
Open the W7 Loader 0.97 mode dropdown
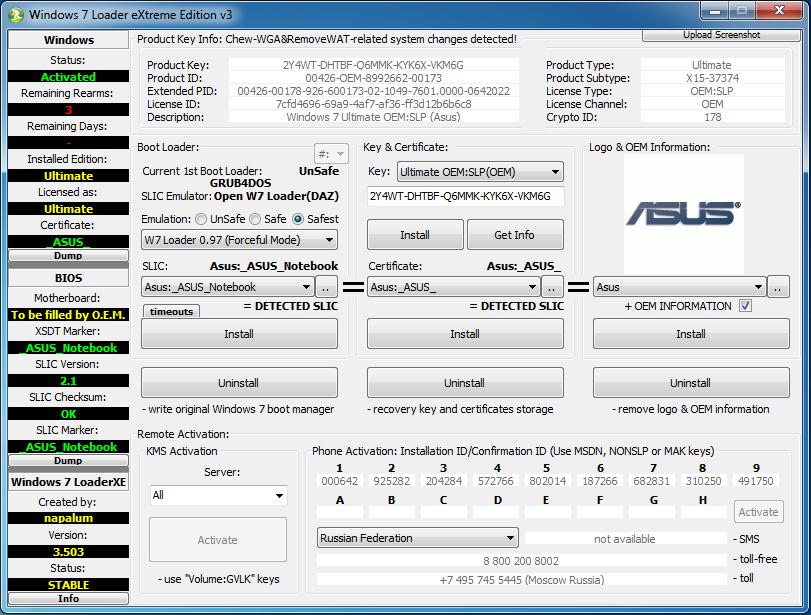239,240
